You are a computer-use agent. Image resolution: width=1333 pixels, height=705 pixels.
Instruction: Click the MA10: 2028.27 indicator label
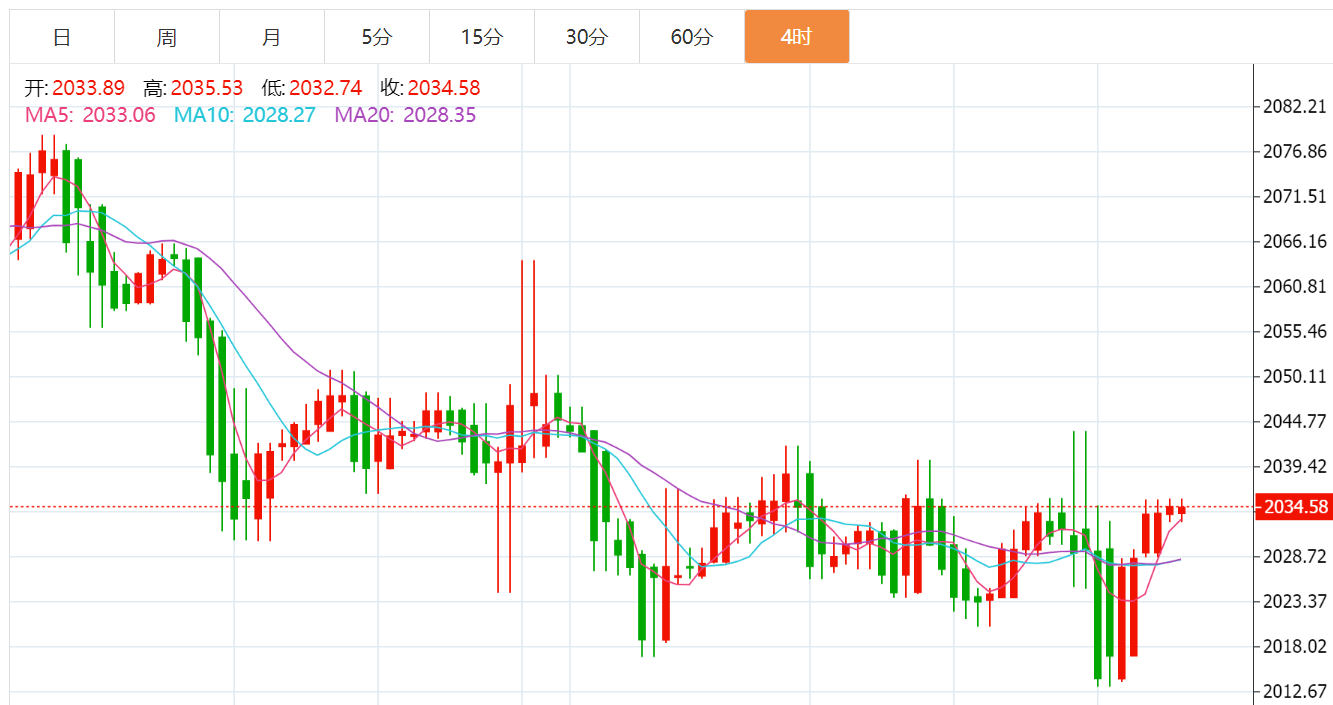(x=245, y=115)
